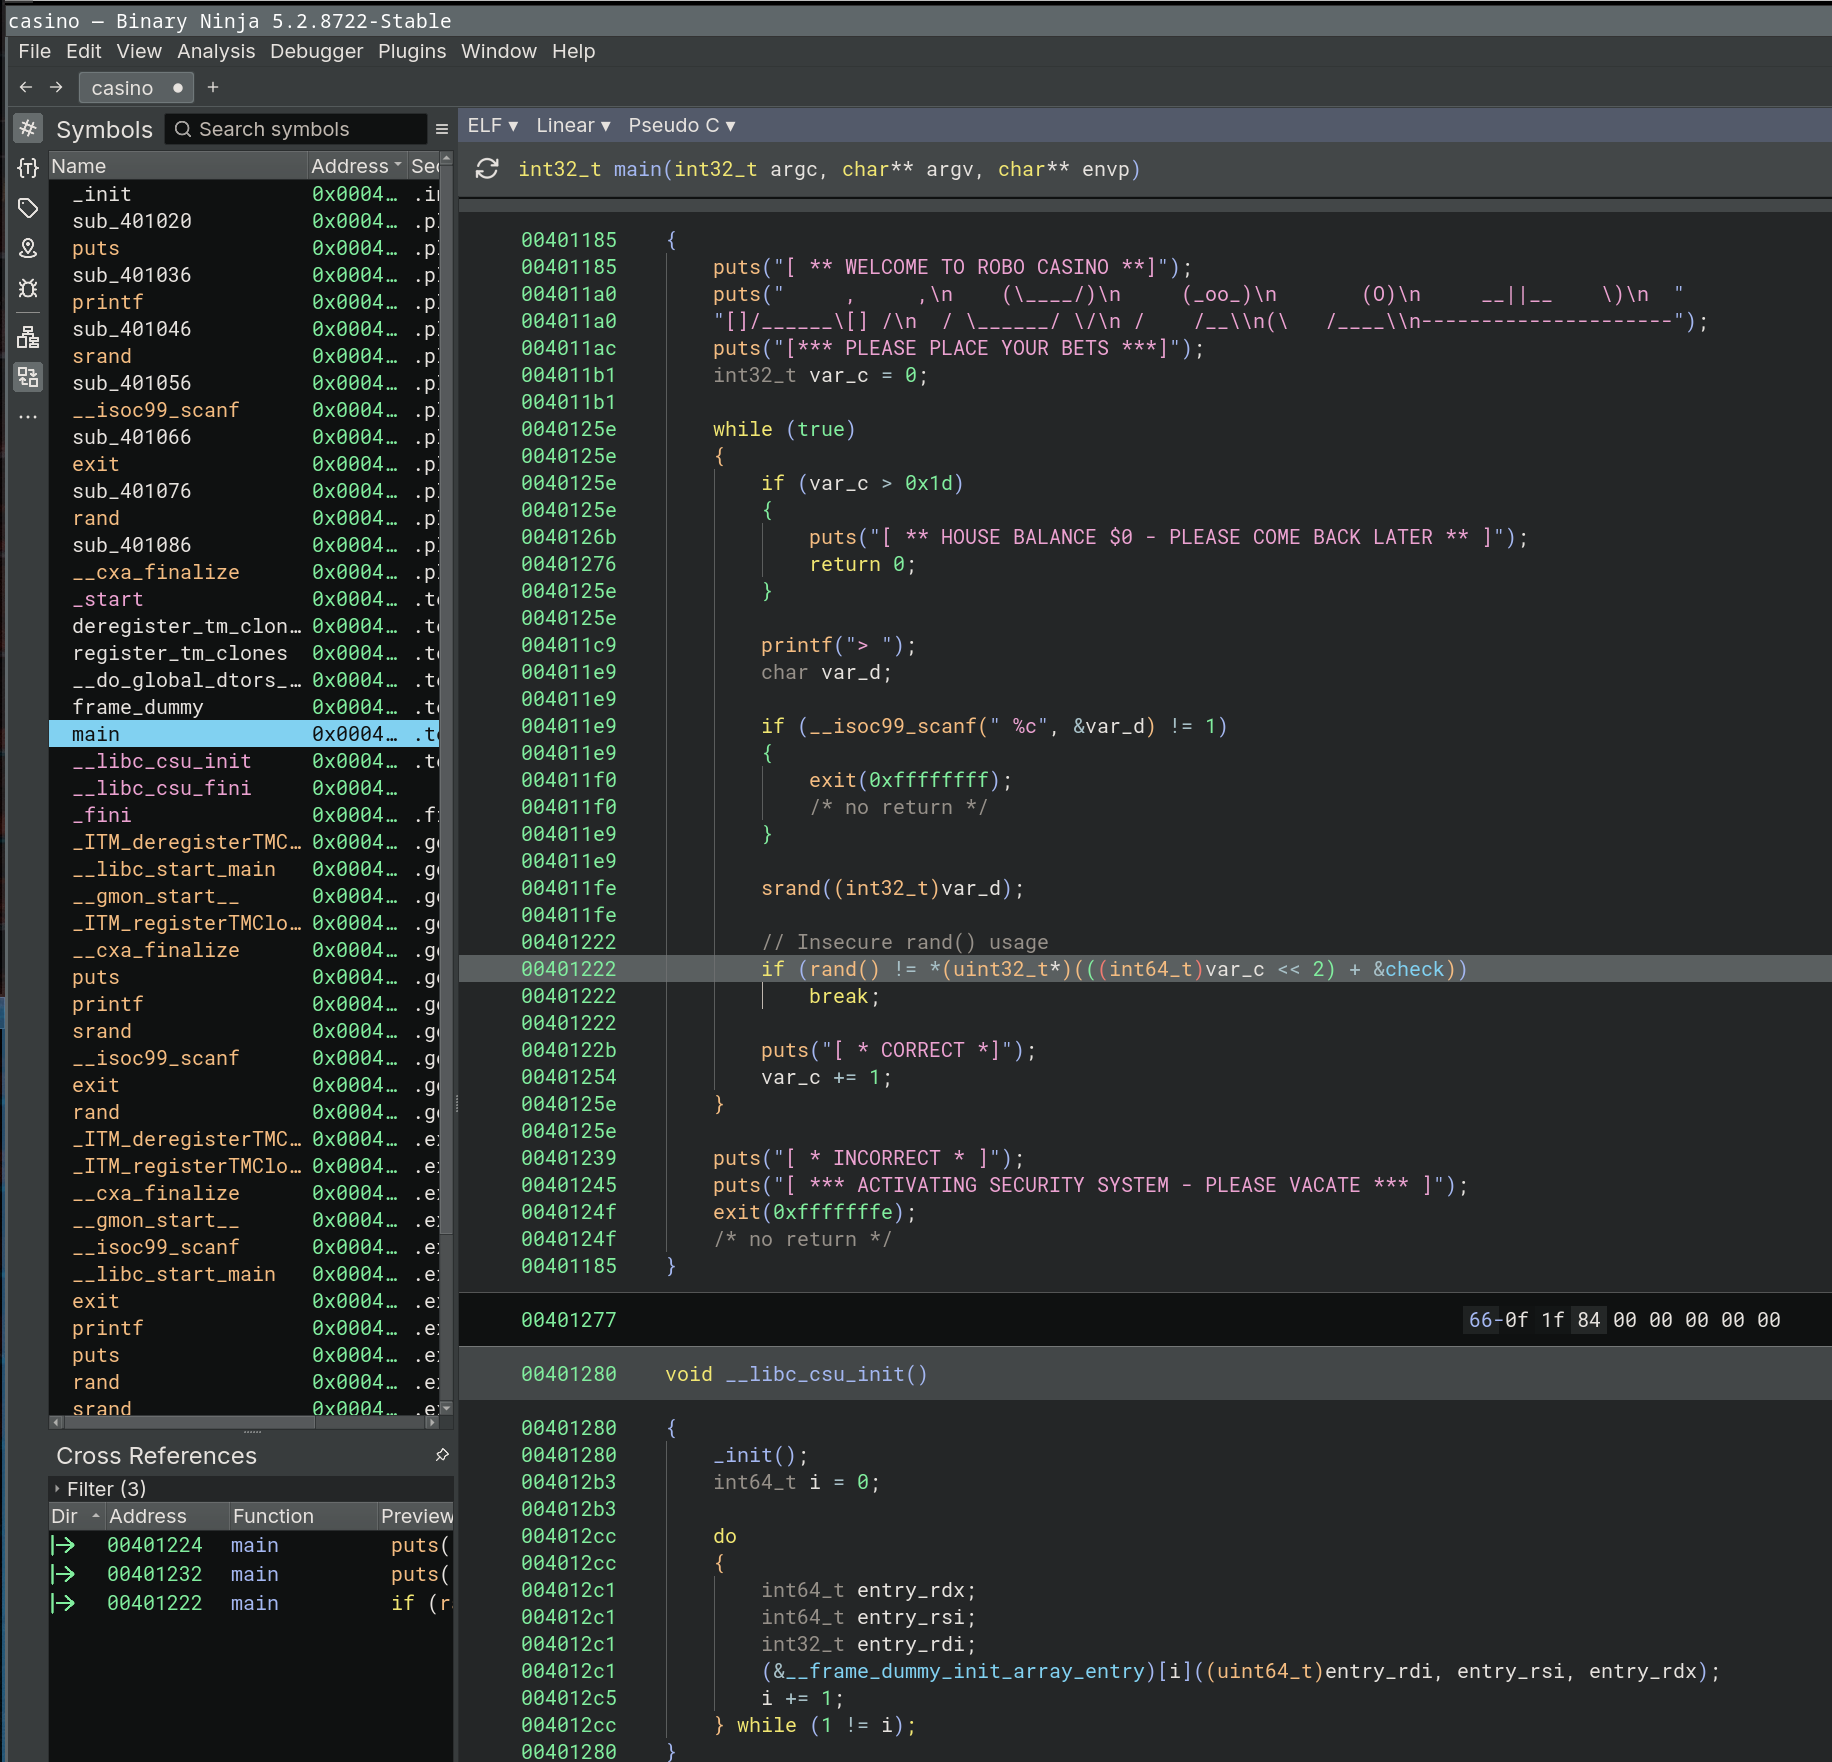The height and width of the screenshot is (1762, 1832).
Task: Open the Linear view mode dropdown
Action: pos(572,125)
